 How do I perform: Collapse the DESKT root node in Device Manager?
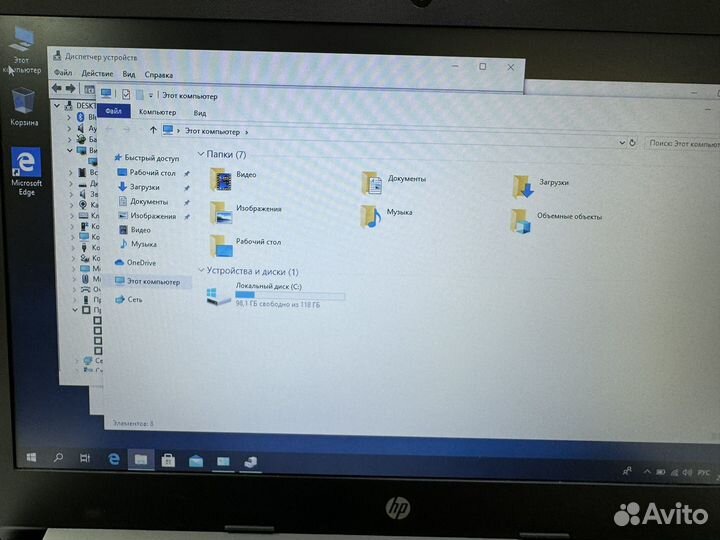click(x=57, y=106)
